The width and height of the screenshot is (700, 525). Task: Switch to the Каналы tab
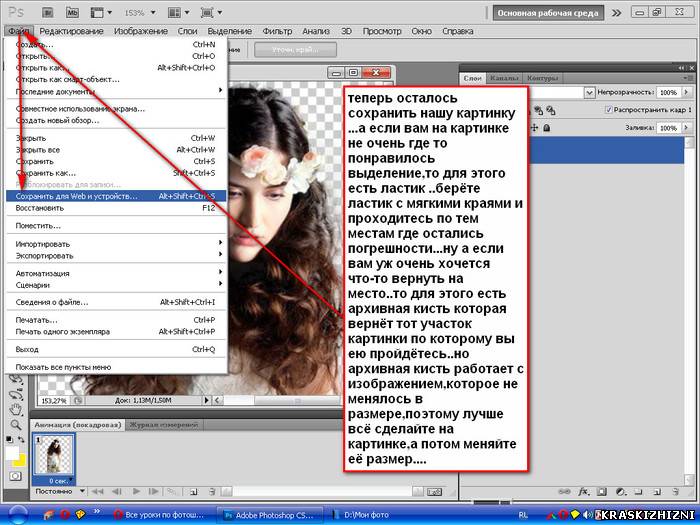point(504,78)
